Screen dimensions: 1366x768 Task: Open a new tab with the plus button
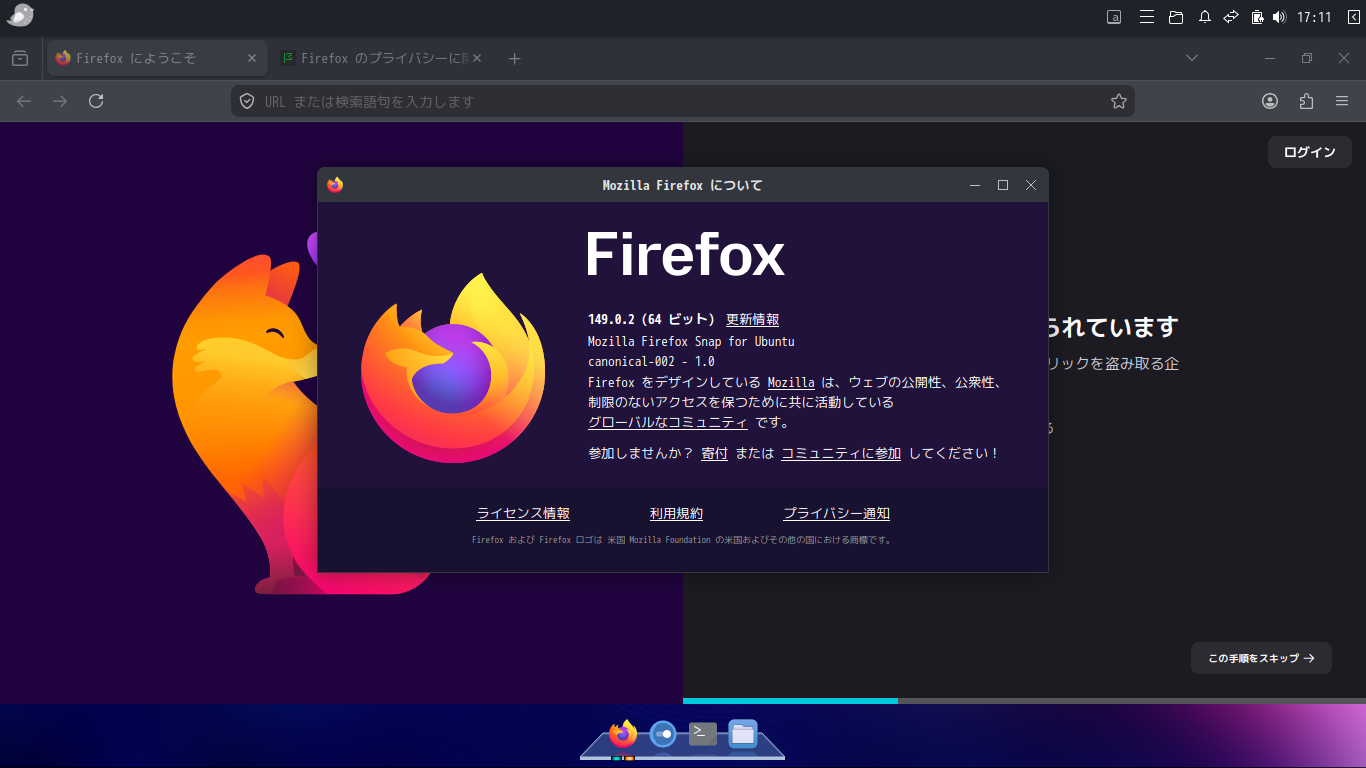tap(514, 58)
